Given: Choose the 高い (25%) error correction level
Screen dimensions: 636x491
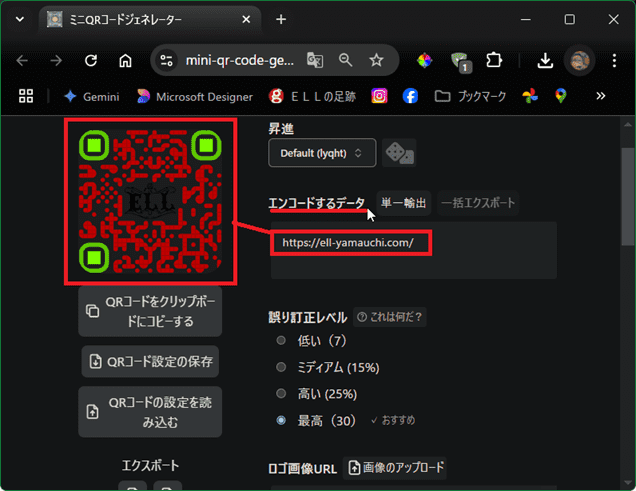Looking at the screenshot, I should tap(281, 393).
